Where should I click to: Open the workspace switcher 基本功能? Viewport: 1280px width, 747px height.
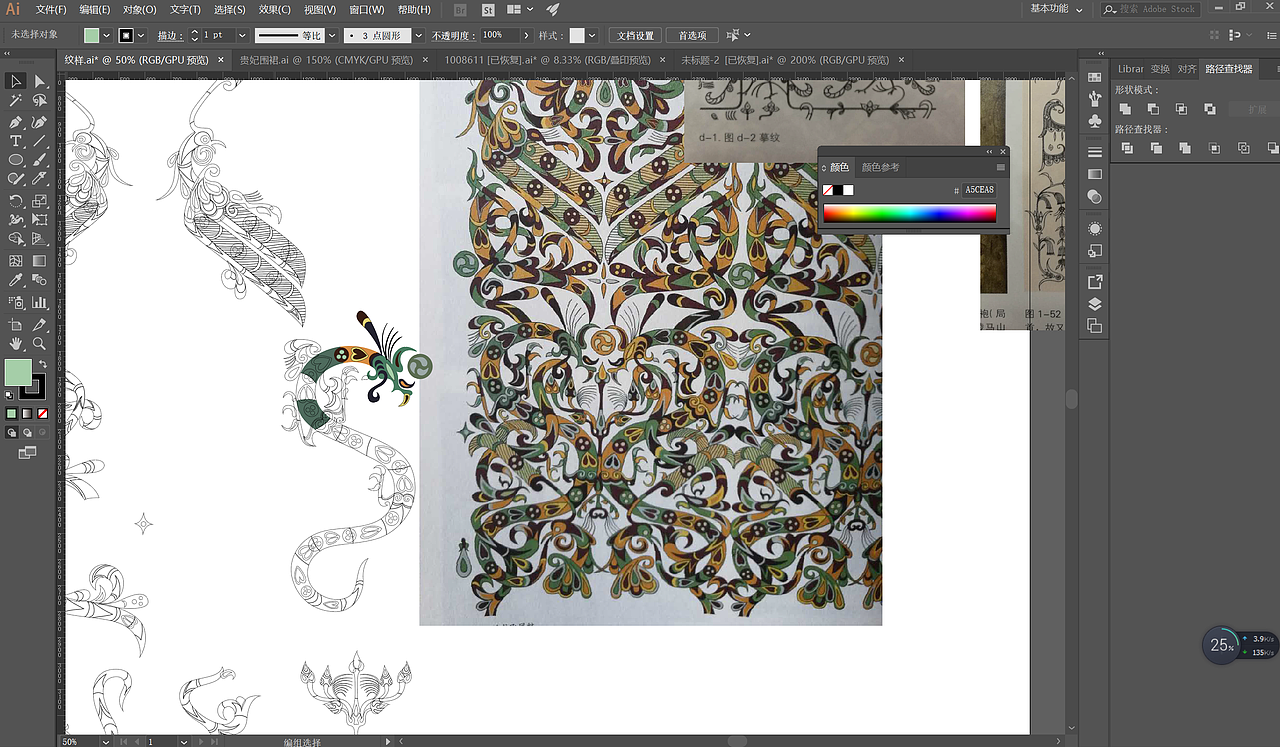click(x=1057, y=9)
